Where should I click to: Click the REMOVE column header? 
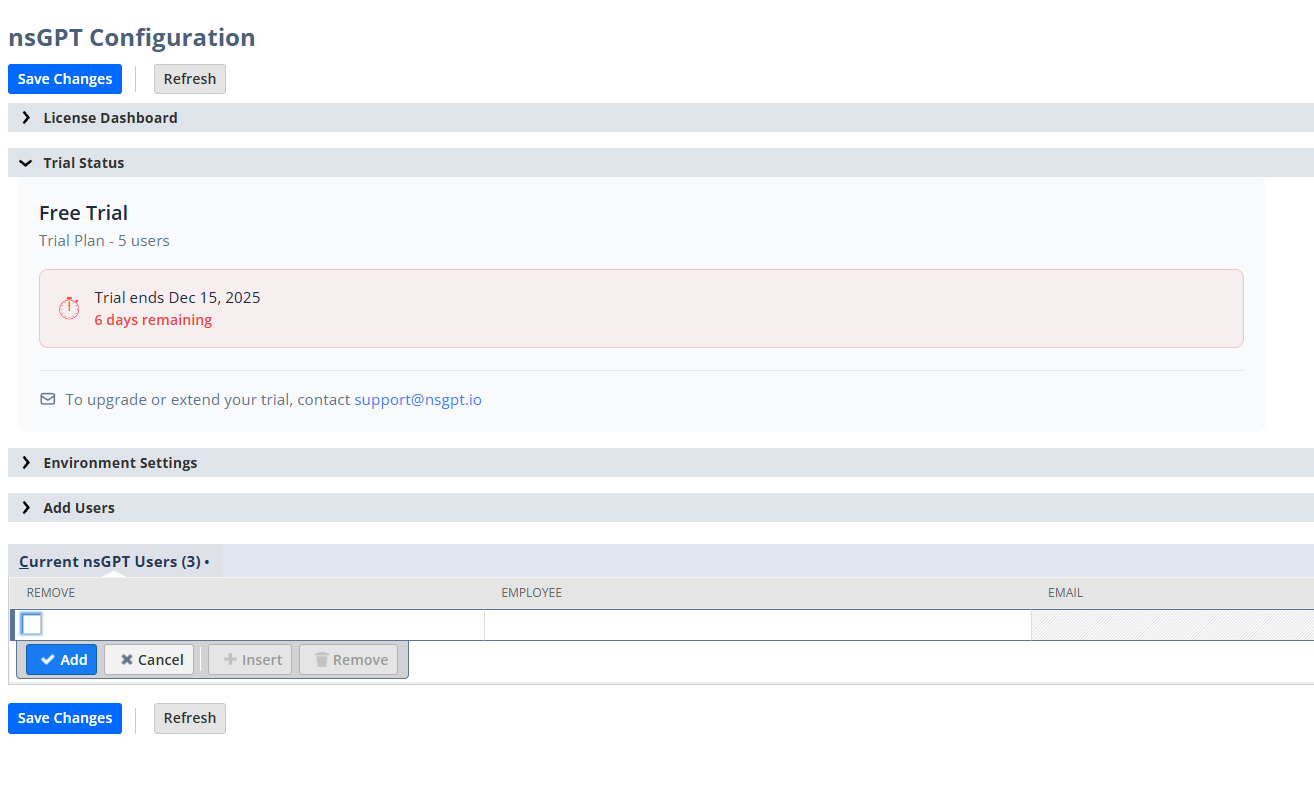click(x=51, y=593)
